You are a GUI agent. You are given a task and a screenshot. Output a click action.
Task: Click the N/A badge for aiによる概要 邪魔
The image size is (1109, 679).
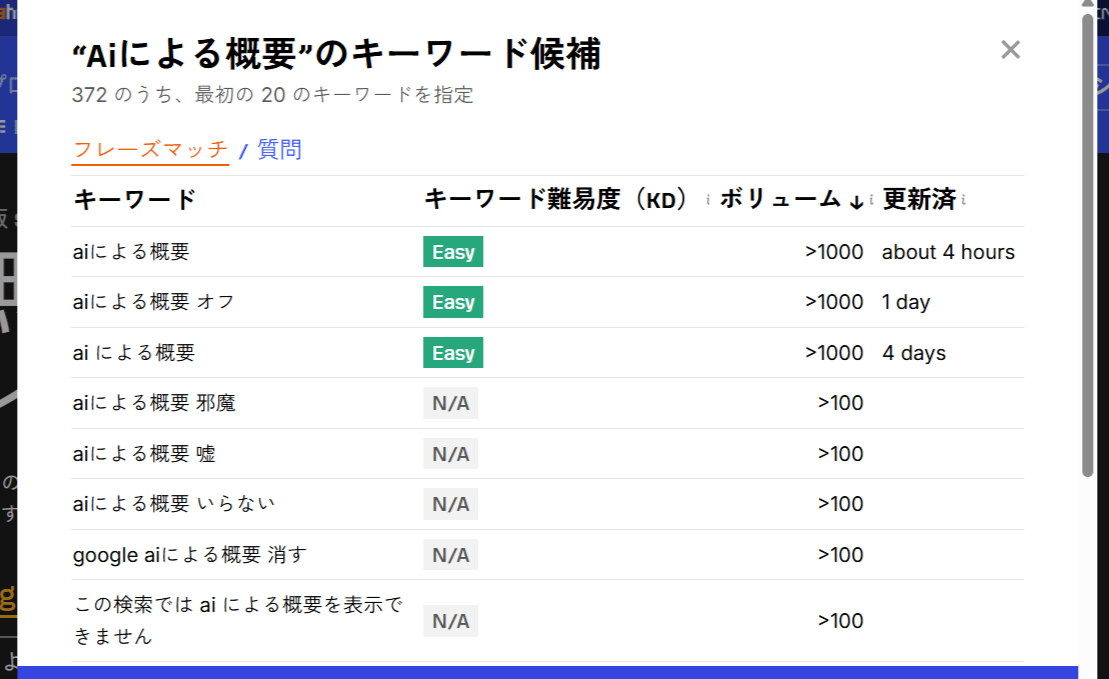[x=450, y=403]
